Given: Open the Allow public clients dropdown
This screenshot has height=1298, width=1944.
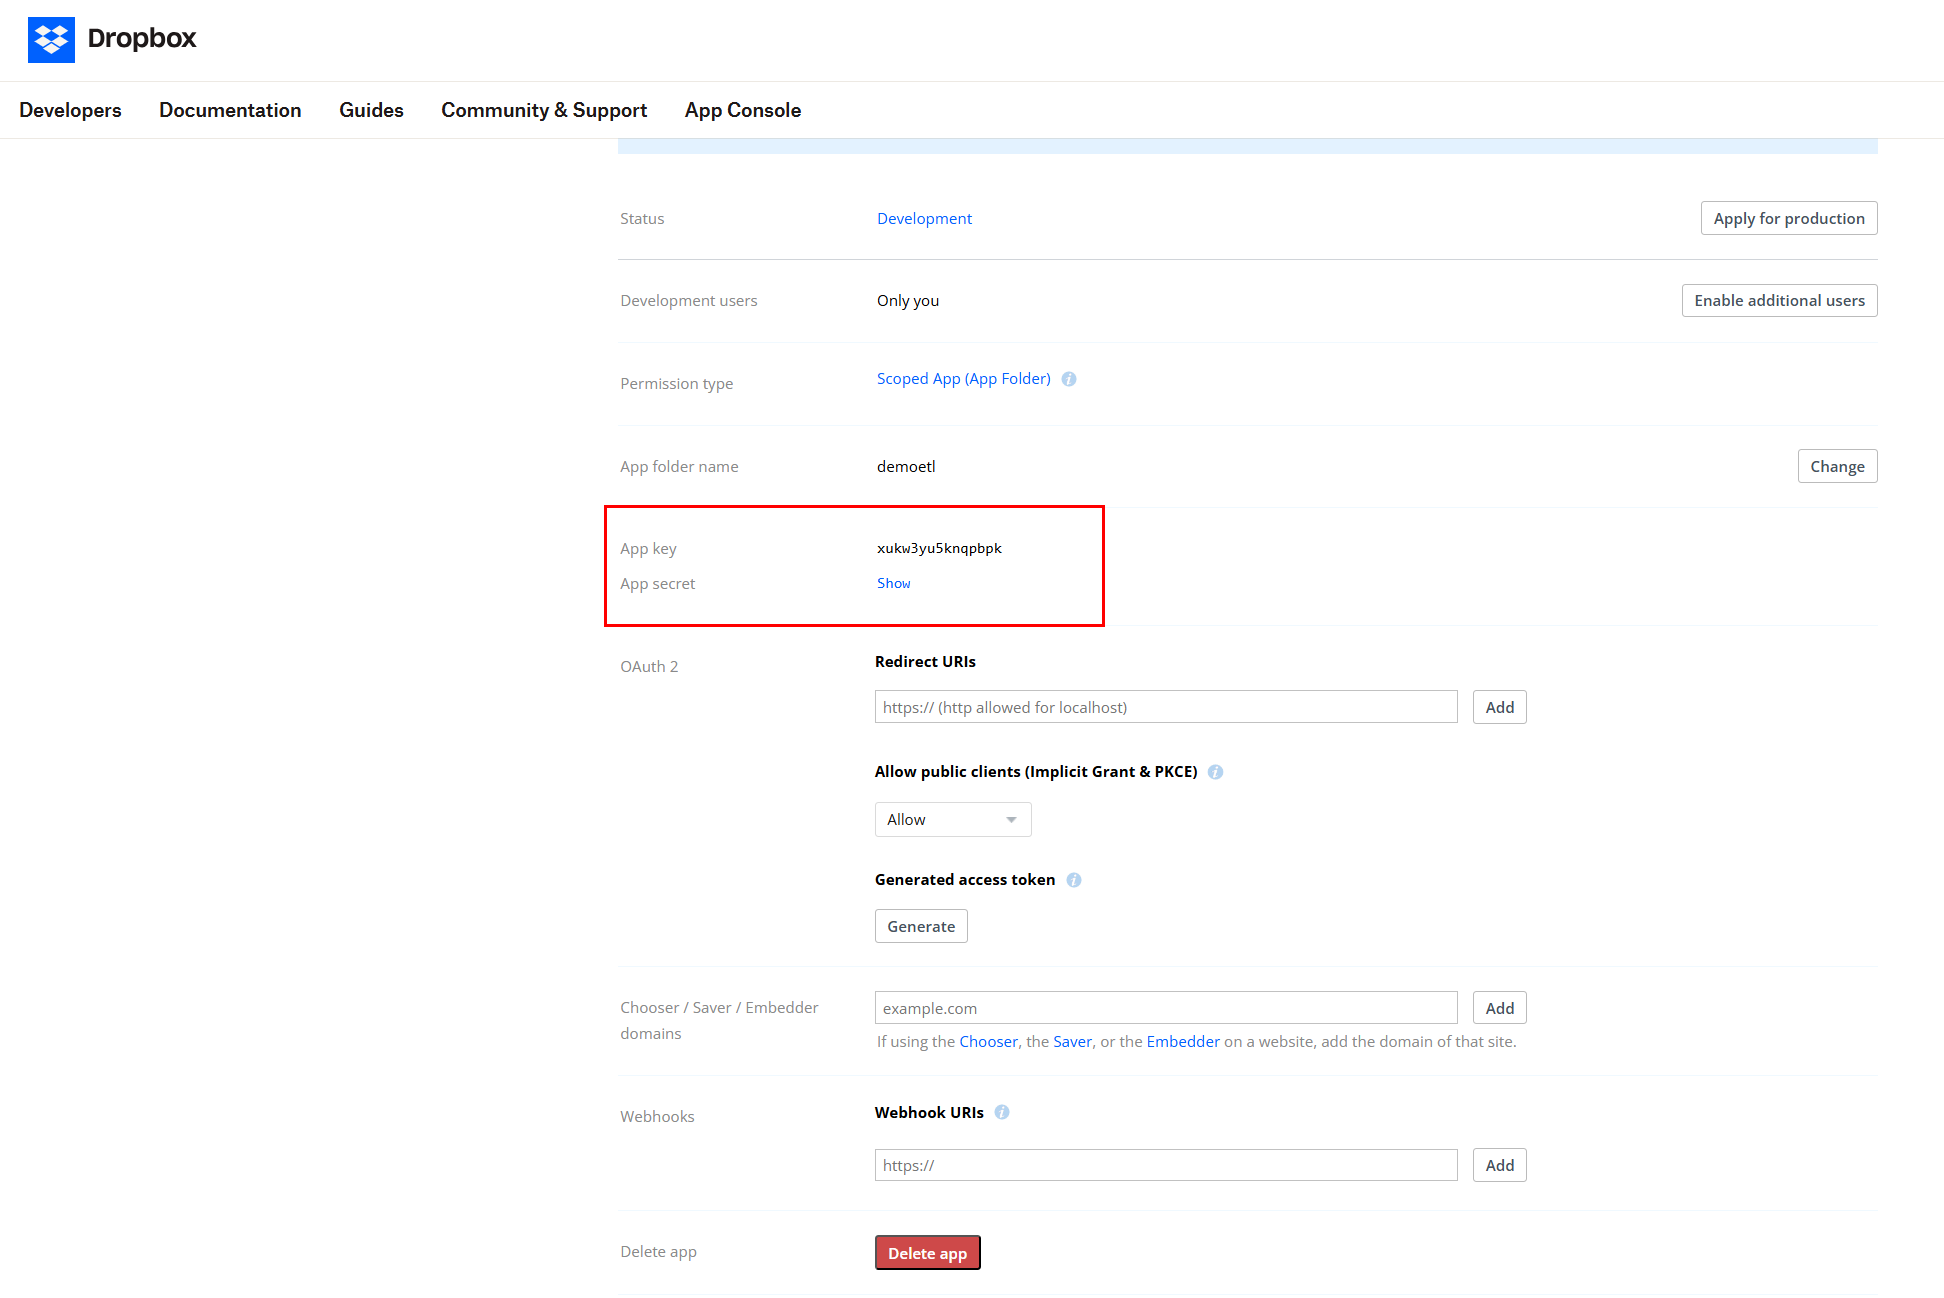Looking at the screenshot, I should 952,820.
